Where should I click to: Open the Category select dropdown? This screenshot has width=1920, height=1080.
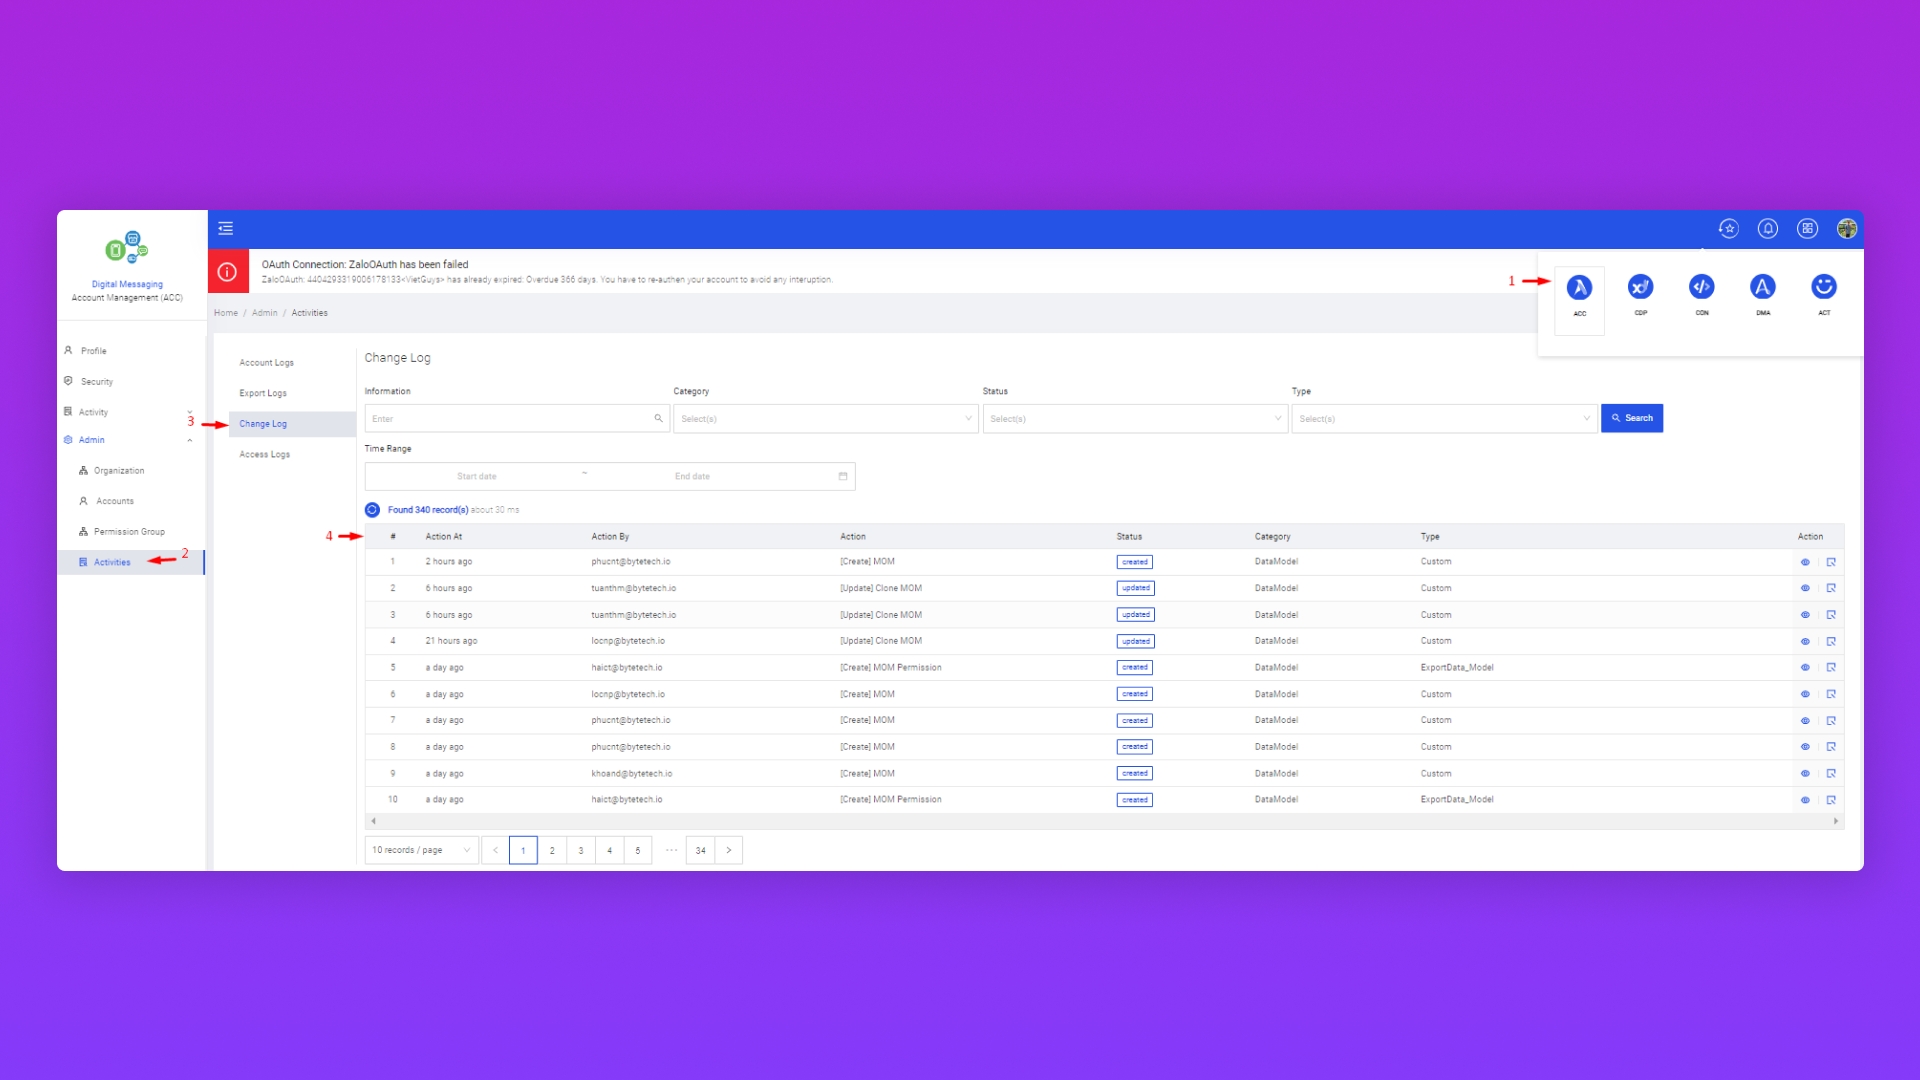pyautogui.click(x=825, y=419)
